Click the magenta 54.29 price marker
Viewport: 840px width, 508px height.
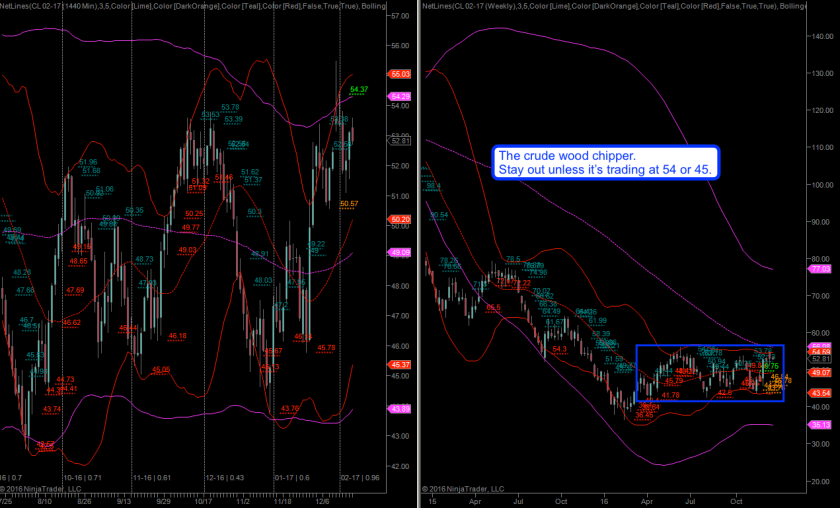401,97
